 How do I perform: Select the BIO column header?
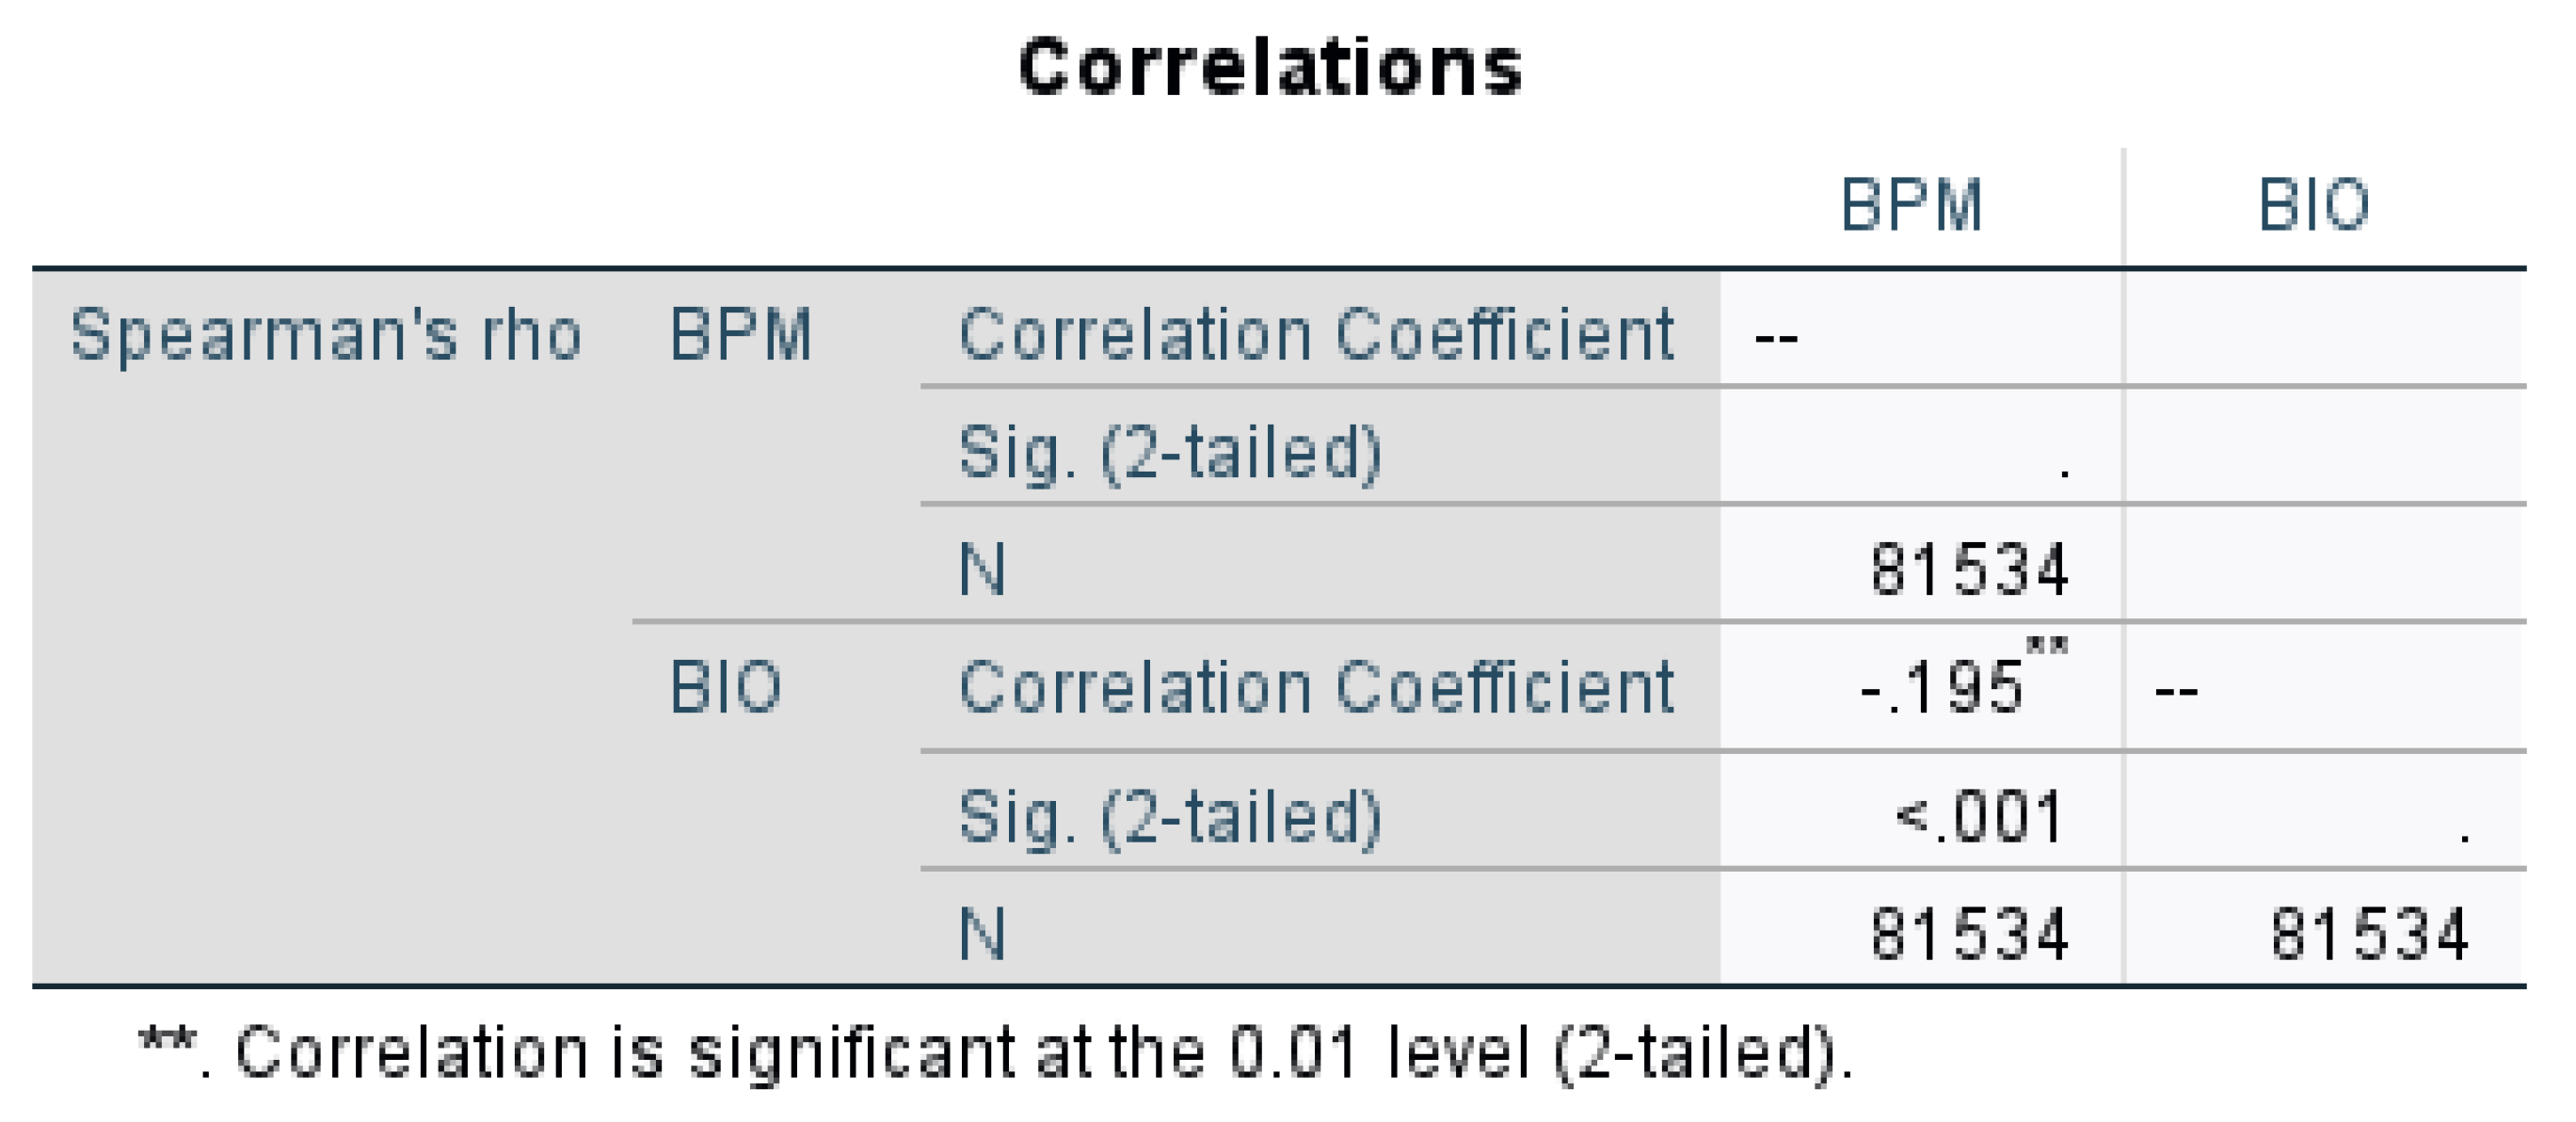pyautogui.click(x=2314, y=206)
